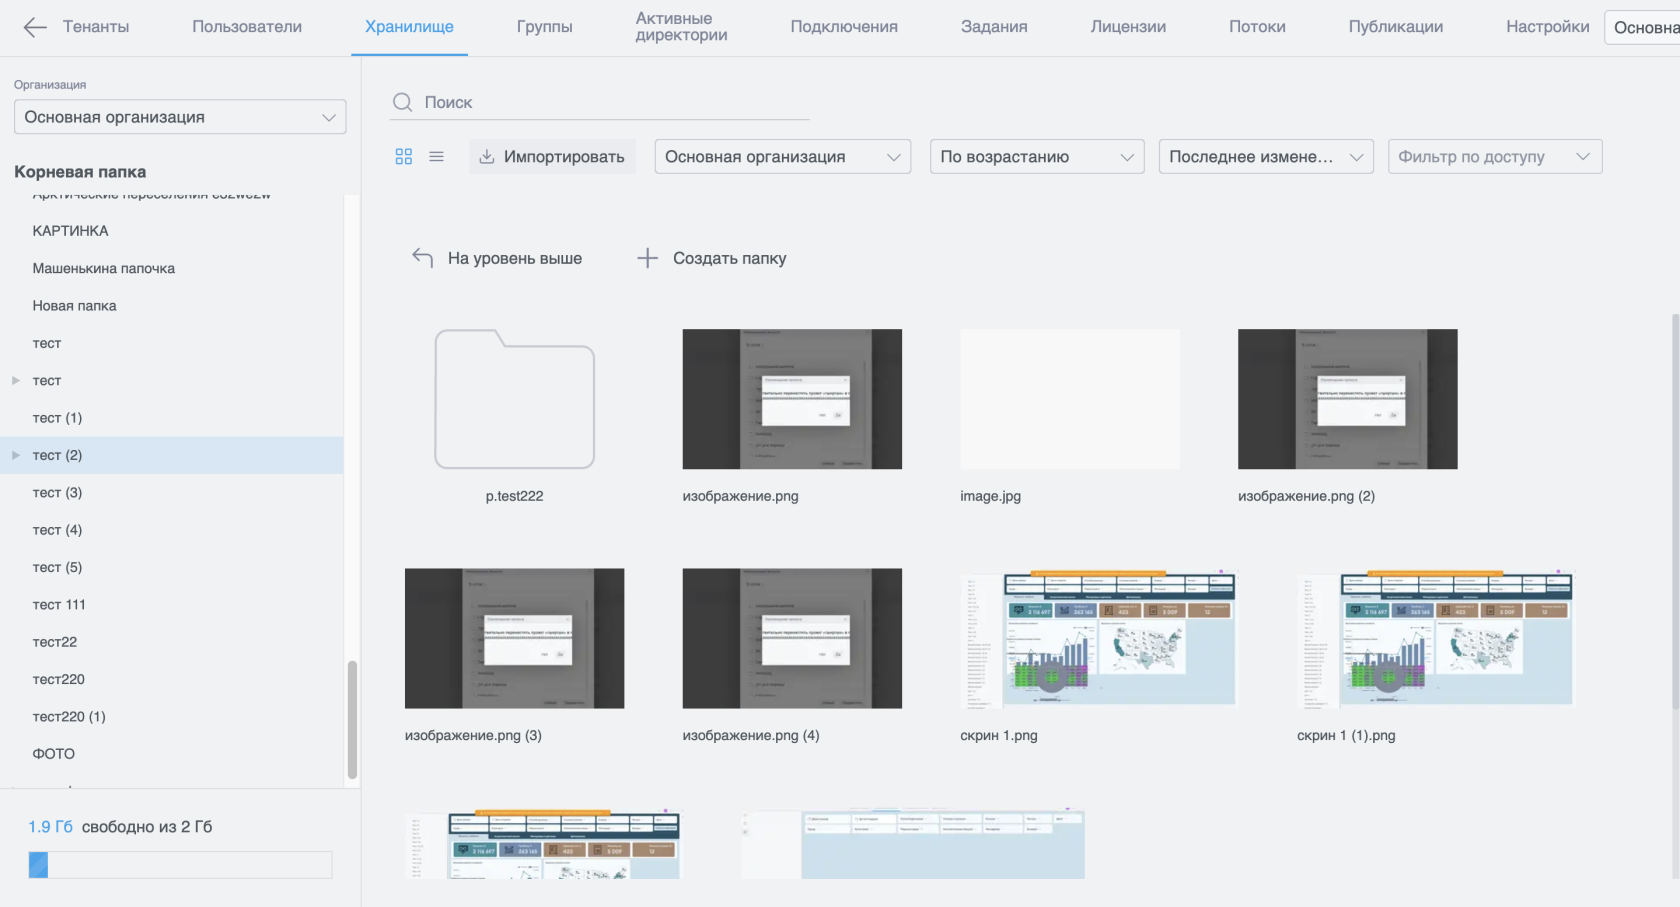Screen dimensions: 1680x907
Task: Expand the тест (2) folder arrow
Action: point(16,455)
